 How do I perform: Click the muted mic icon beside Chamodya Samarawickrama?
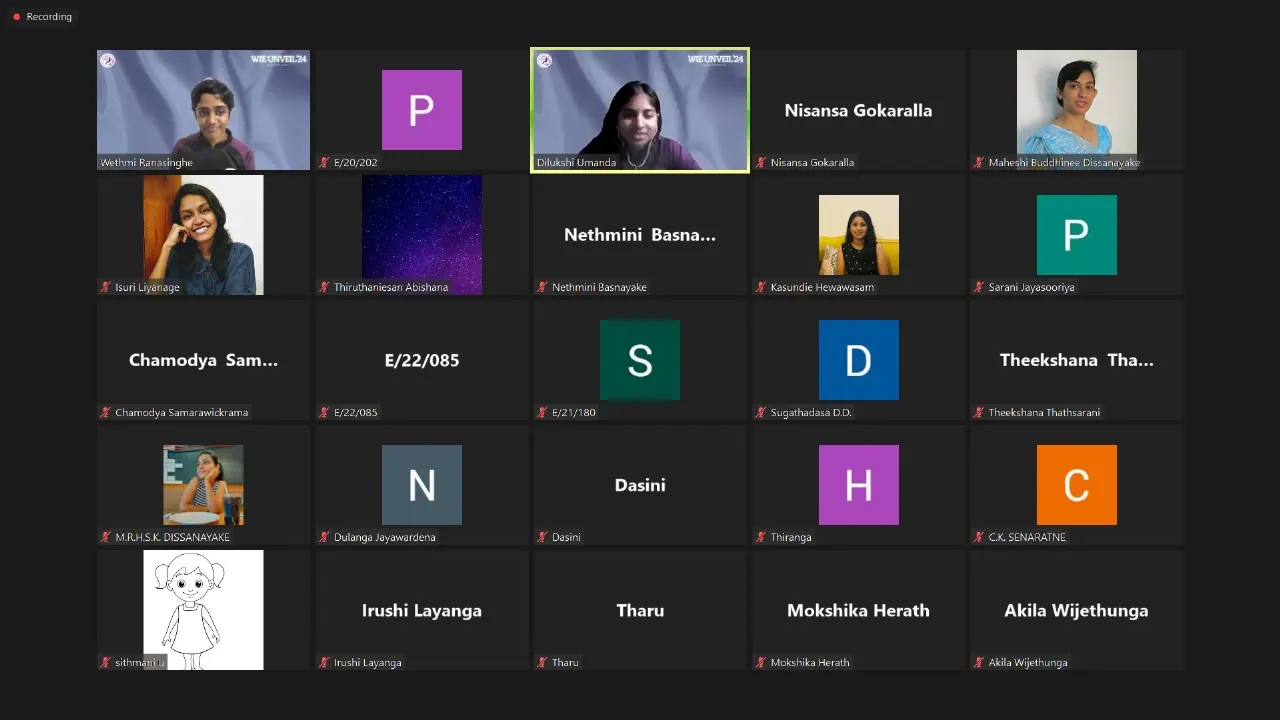[x=106, y=412]
